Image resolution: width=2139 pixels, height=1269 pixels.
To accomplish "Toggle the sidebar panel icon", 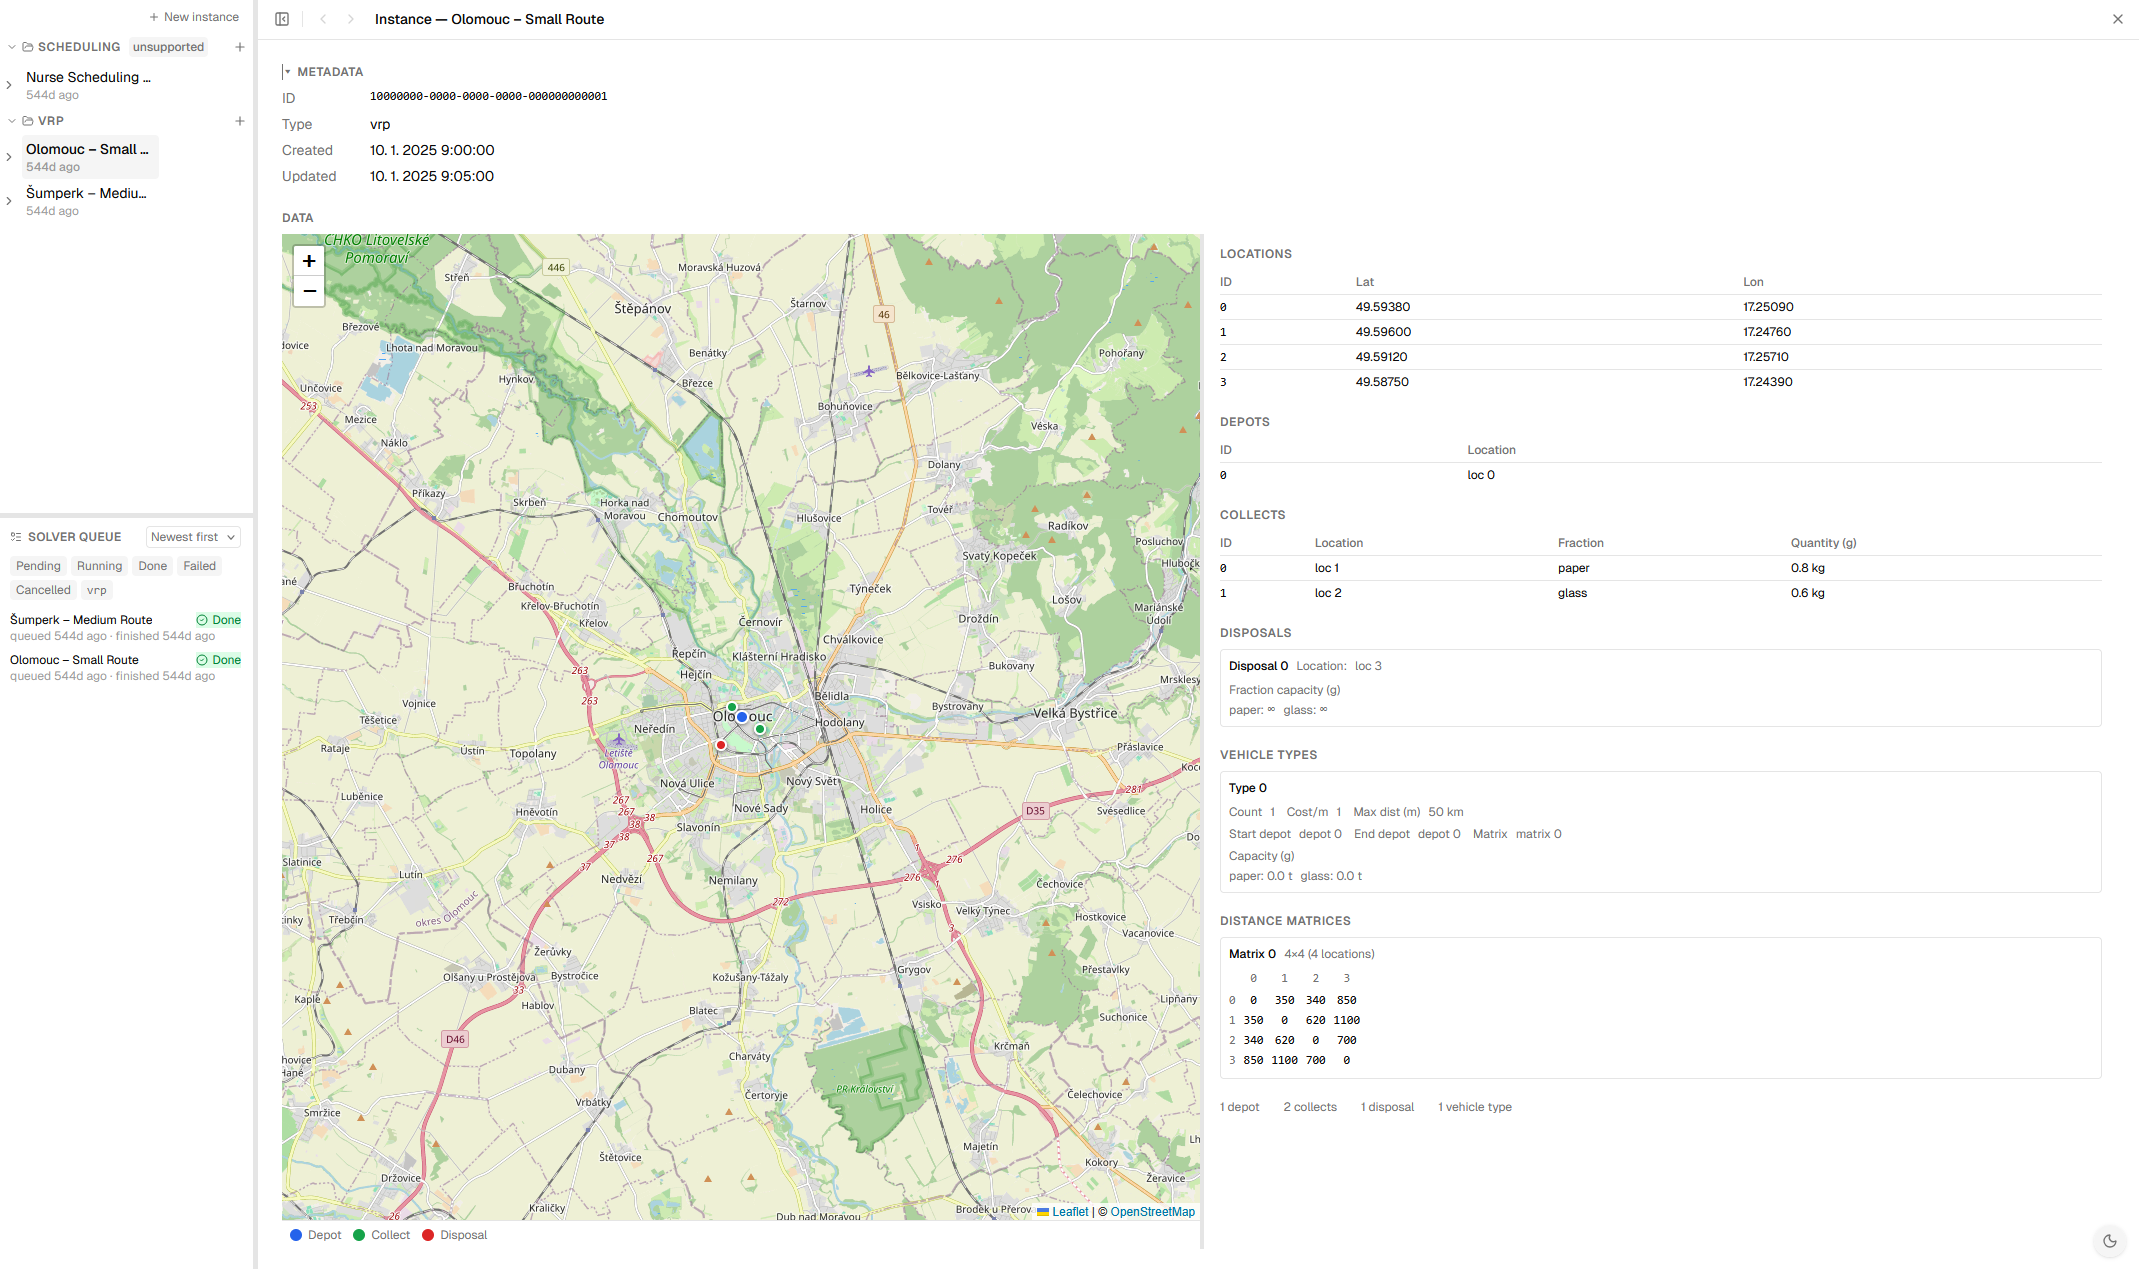I will pos(282,19).
